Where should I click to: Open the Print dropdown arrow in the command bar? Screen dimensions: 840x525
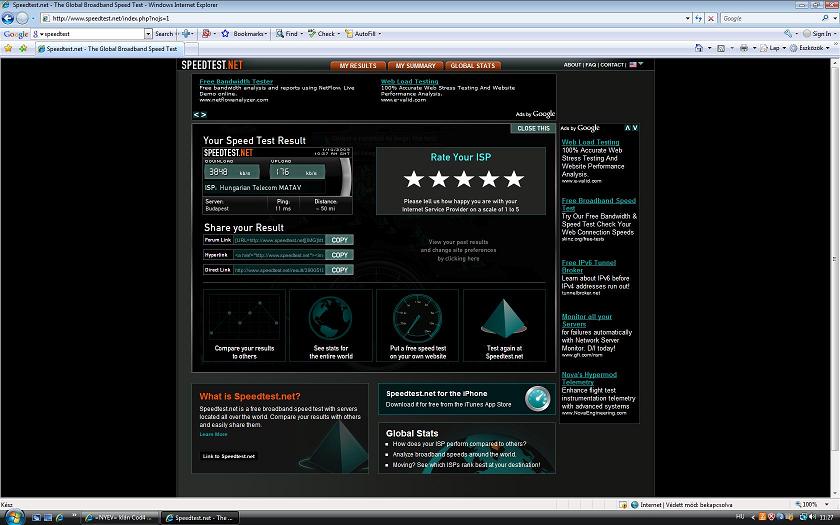click(x=754, y=48)
